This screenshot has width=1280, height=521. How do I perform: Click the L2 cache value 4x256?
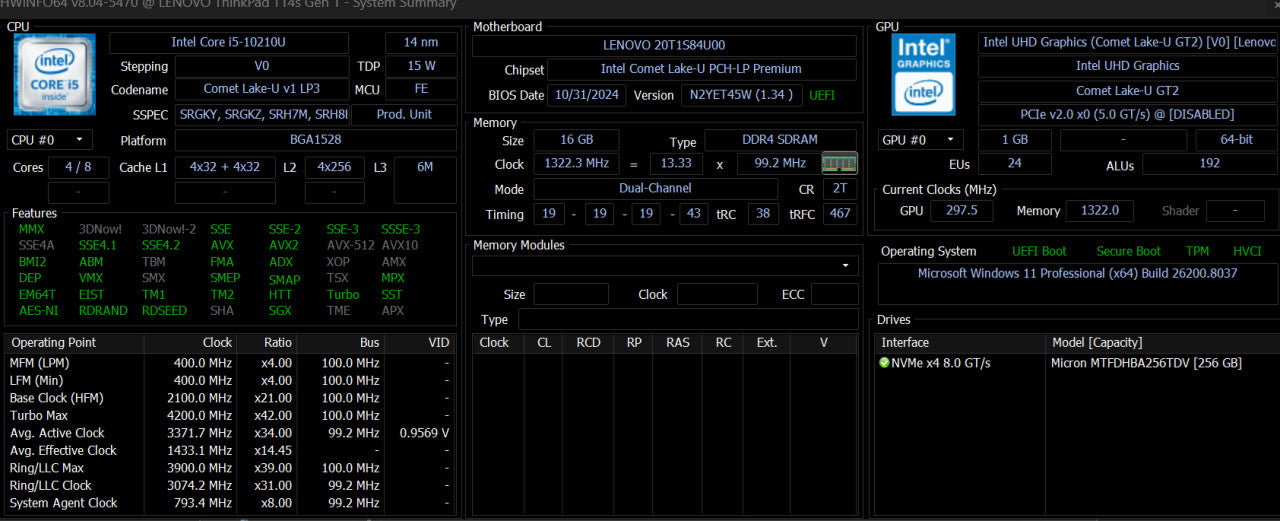click(335, 167)
